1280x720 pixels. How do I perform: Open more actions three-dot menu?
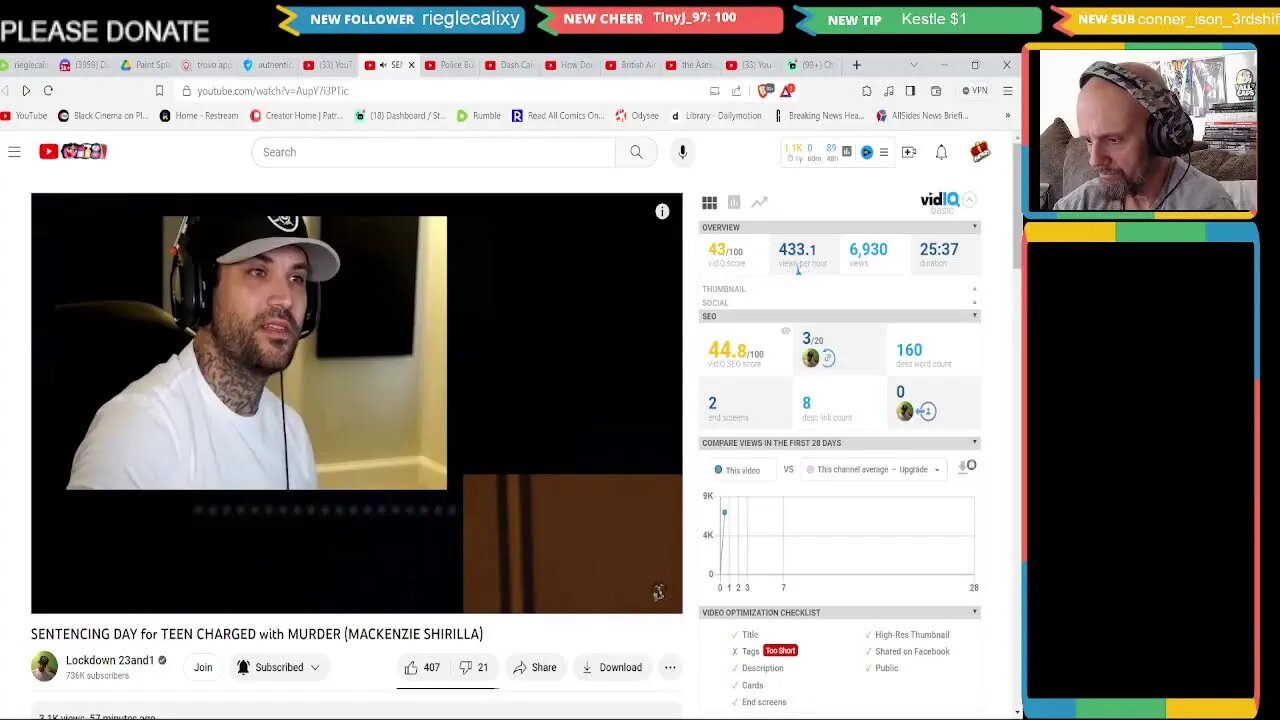670,667
